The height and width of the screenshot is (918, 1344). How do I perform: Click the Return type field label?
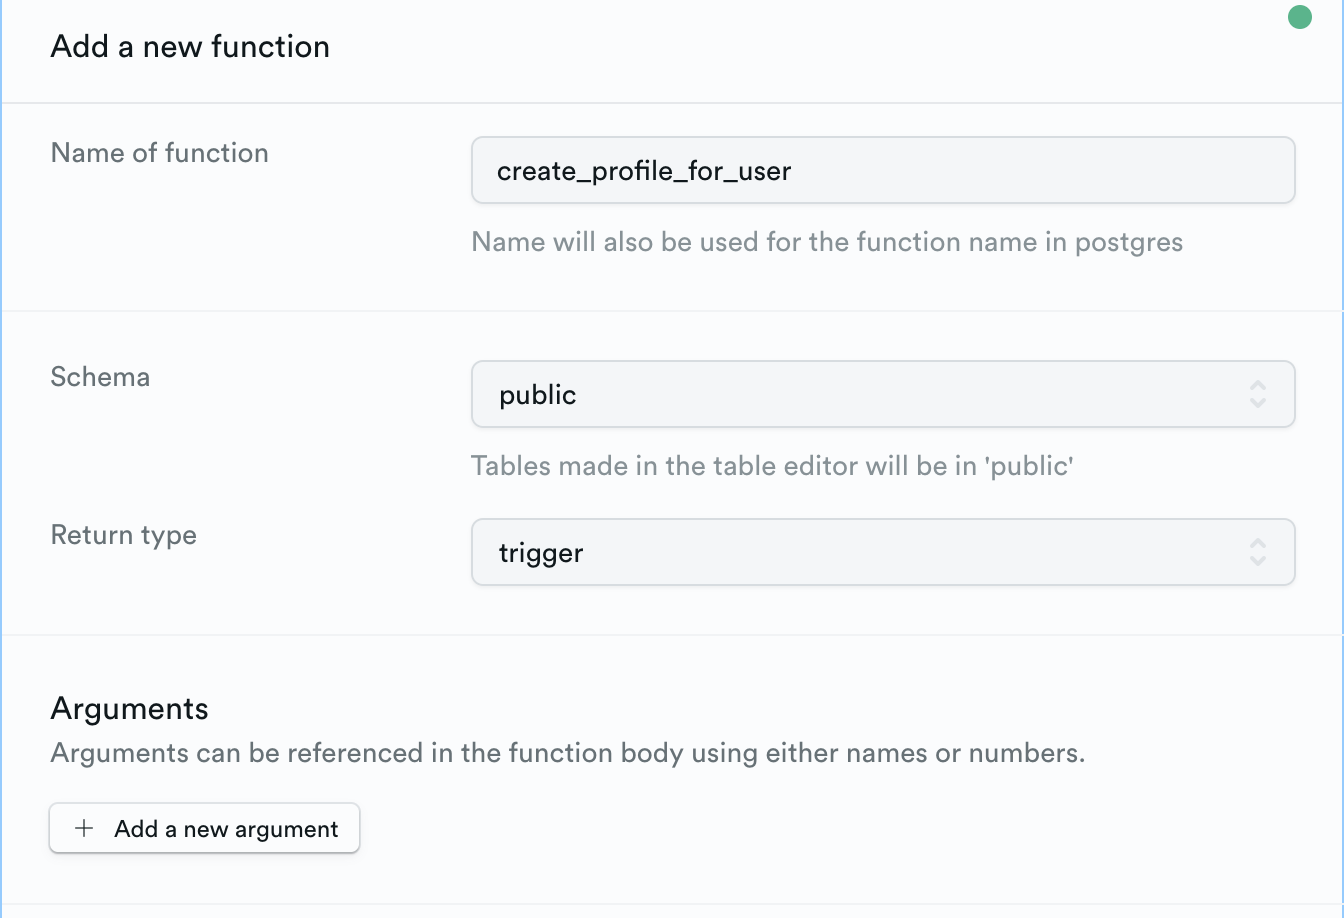click(x=124, y=535)
